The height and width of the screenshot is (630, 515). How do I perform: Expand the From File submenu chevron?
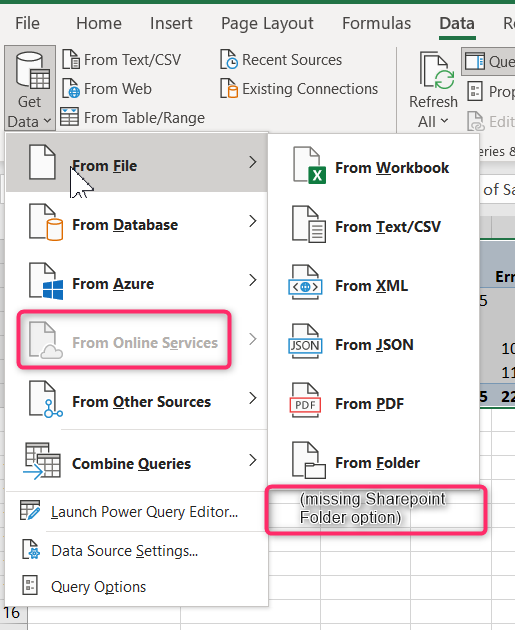pyautogui.click(x=252, y=162)
